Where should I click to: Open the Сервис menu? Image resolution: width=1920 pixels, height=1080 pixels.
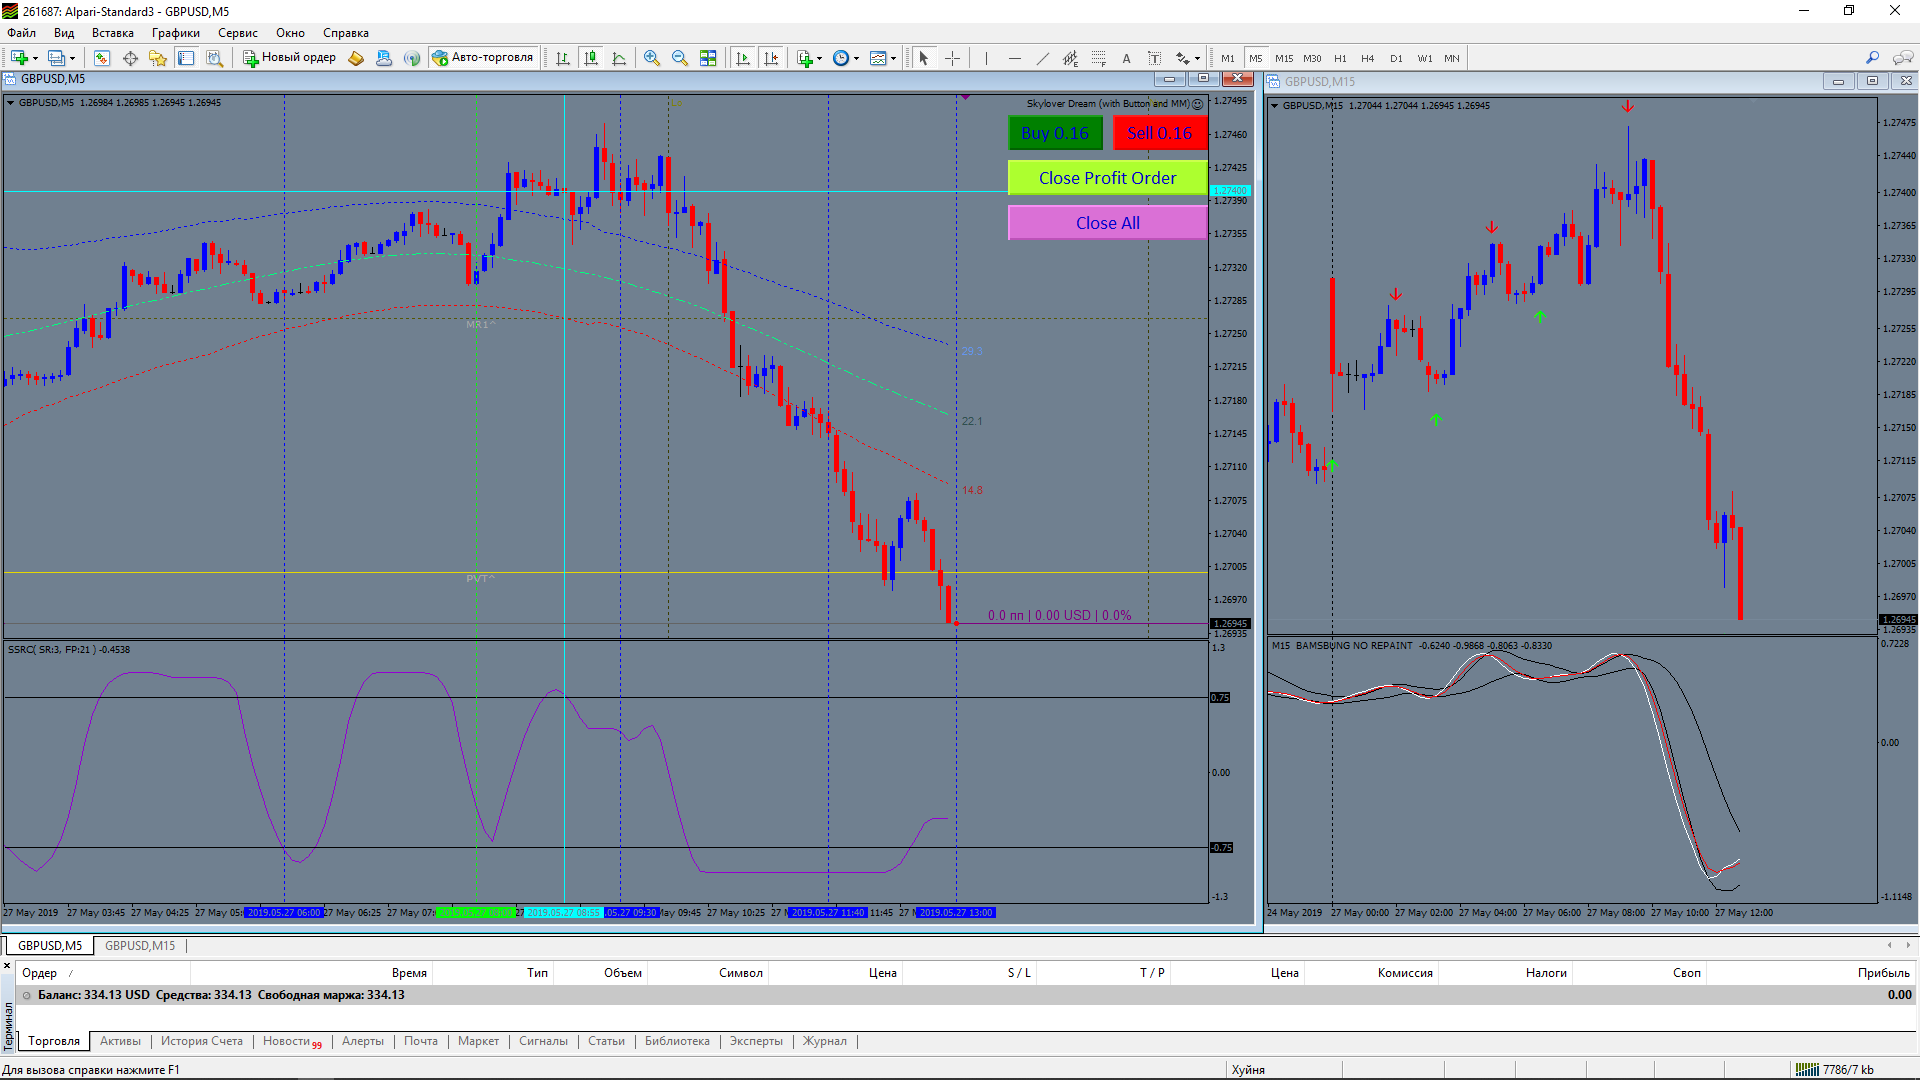[238, 33]
